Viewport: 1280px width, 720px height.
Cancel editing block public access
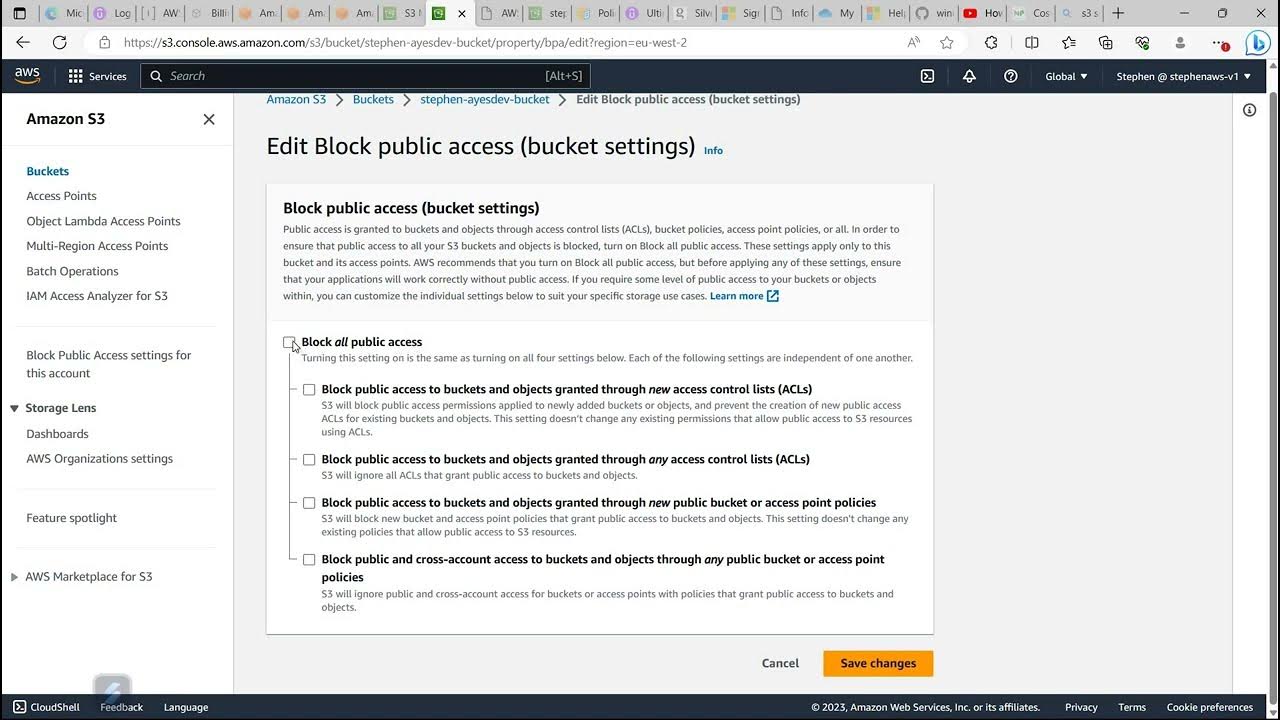pyautogui.click(x=780, y=663)
